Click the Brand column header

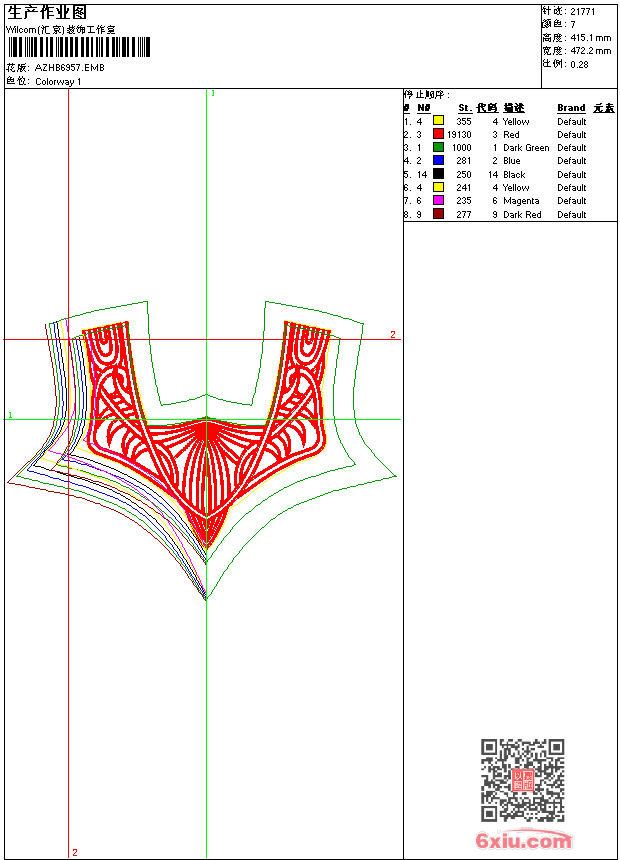point(571,108)
